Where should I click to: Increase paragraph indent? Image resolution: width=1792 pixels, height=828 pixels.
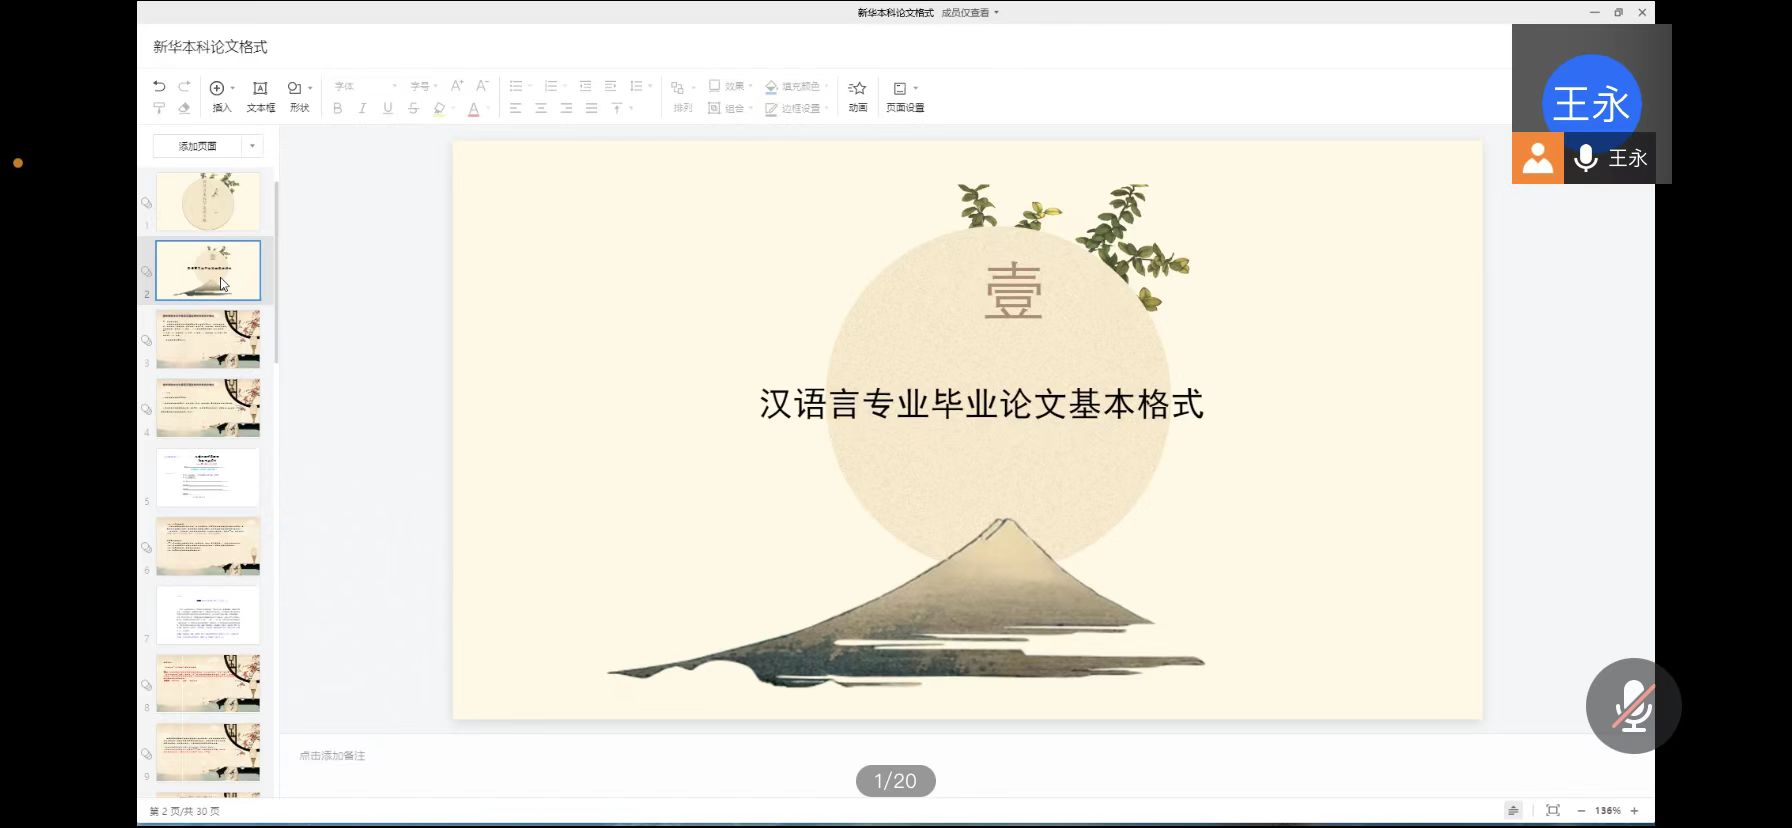click(610, 86)
